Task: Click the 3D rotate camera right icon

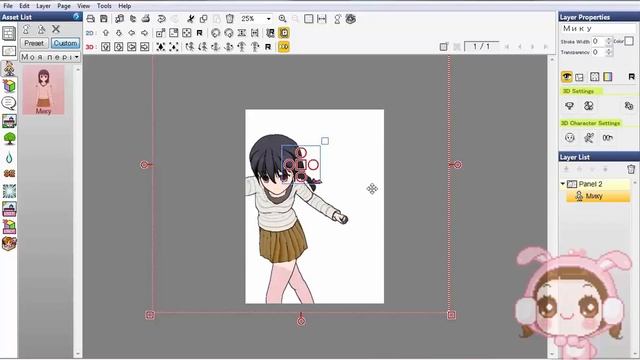Action: (x=144, y=47)
